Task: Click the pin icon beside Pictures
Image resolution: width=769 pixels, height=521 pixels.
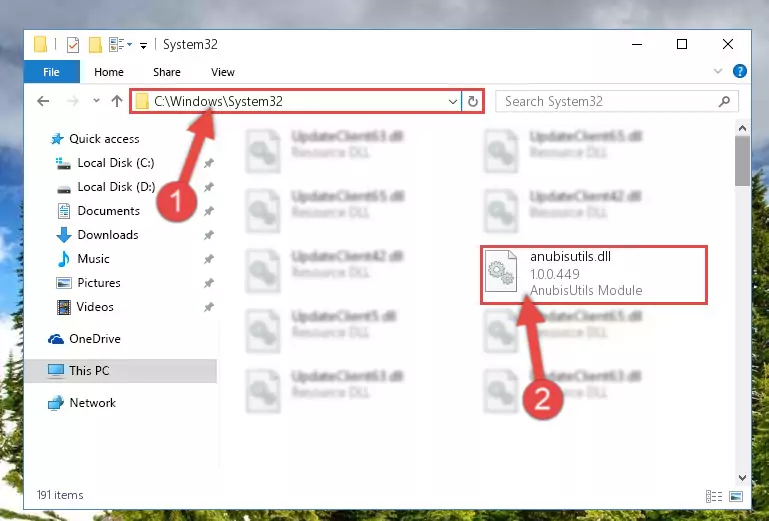Action: click(209, 283)
